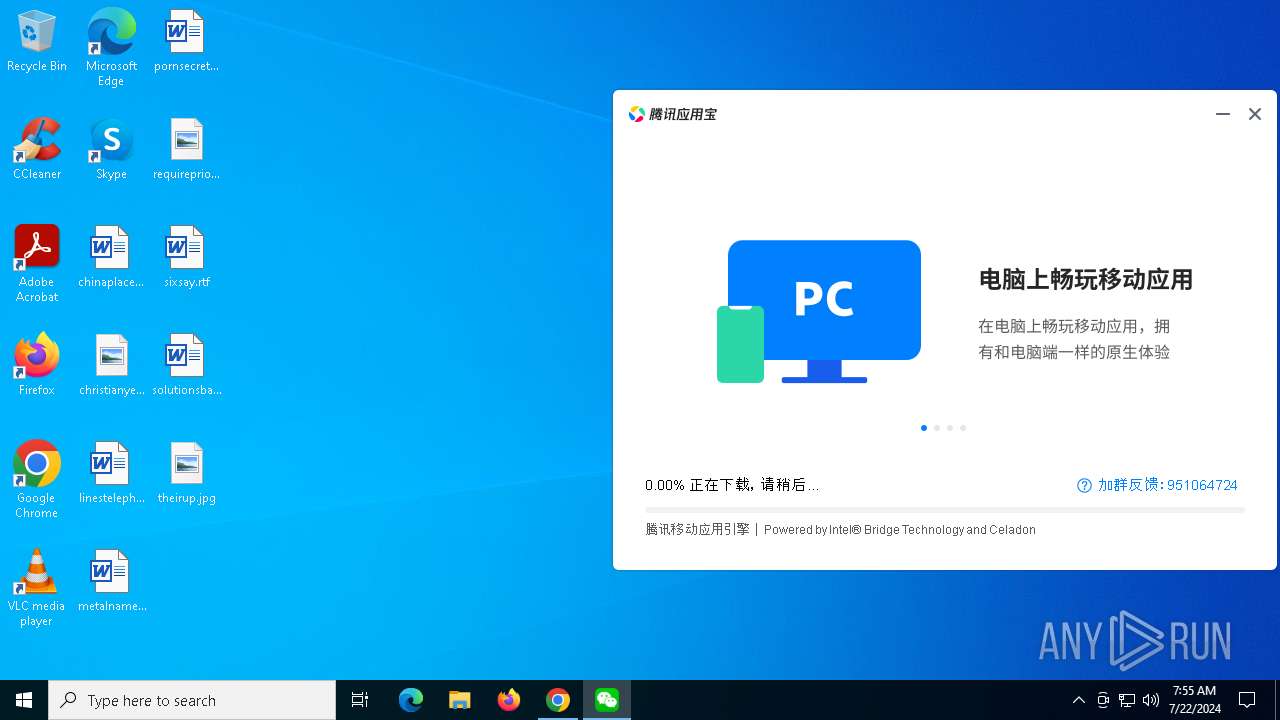1280x720 pixels.
Task: Click Show desktop at the taskbar edge
Action: (x=1277, y=700)
